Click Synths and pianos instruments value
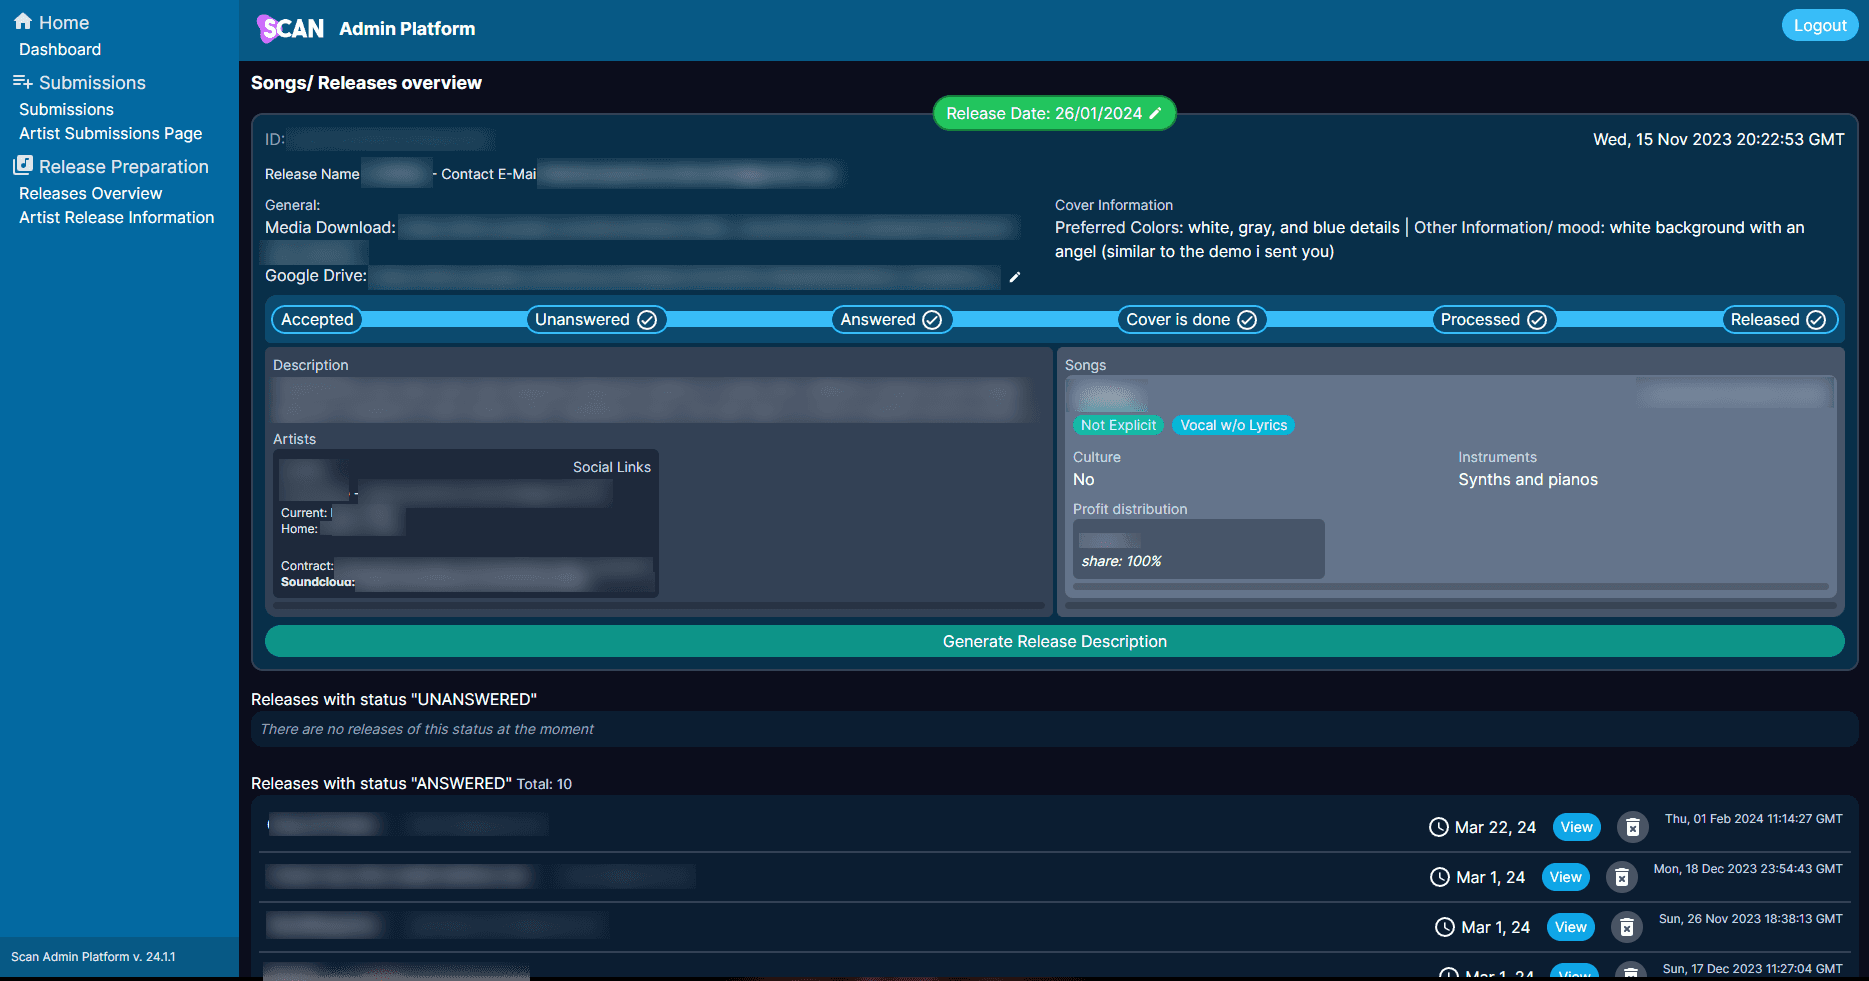The image size is (1869, 981). coord(1527,480)
